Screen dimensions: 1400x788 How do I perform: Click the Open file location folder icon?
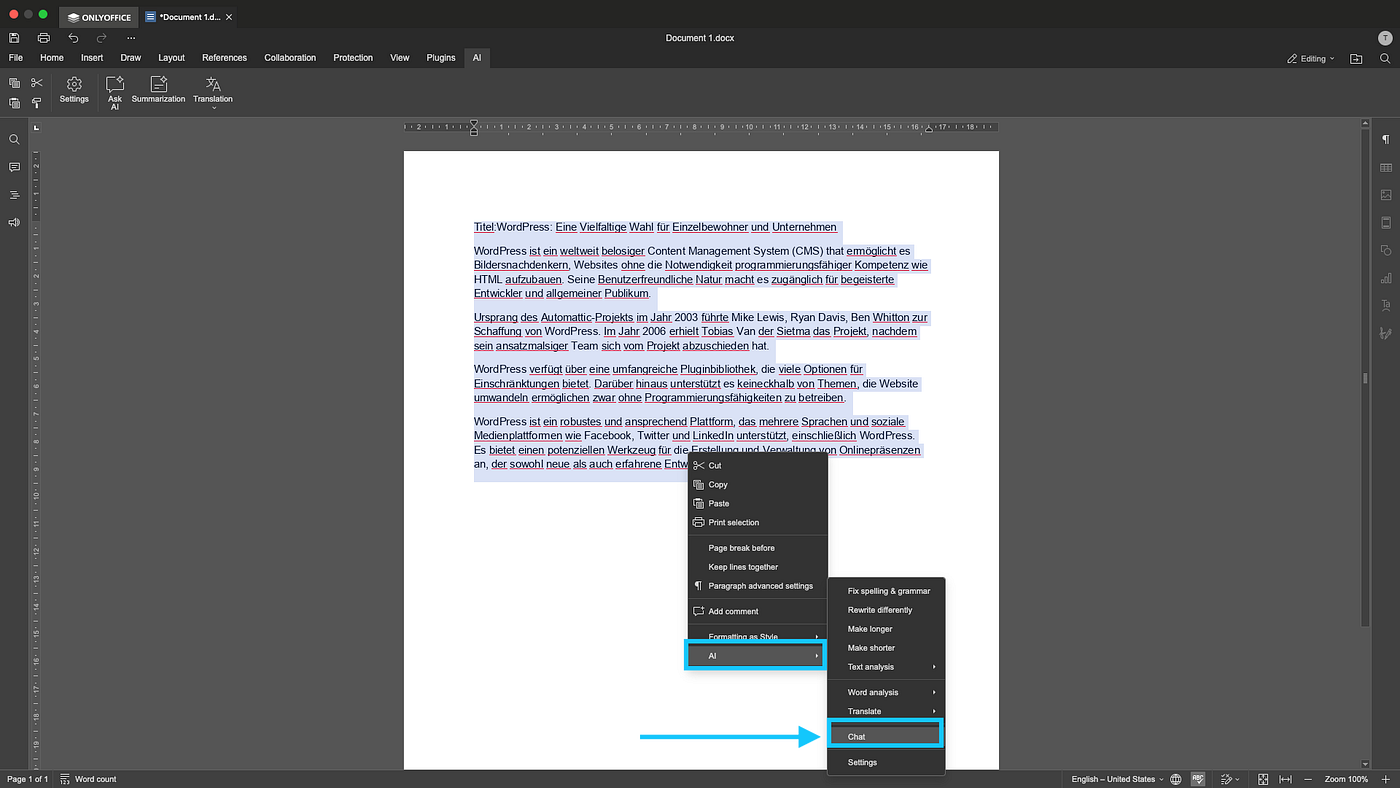1356,59
